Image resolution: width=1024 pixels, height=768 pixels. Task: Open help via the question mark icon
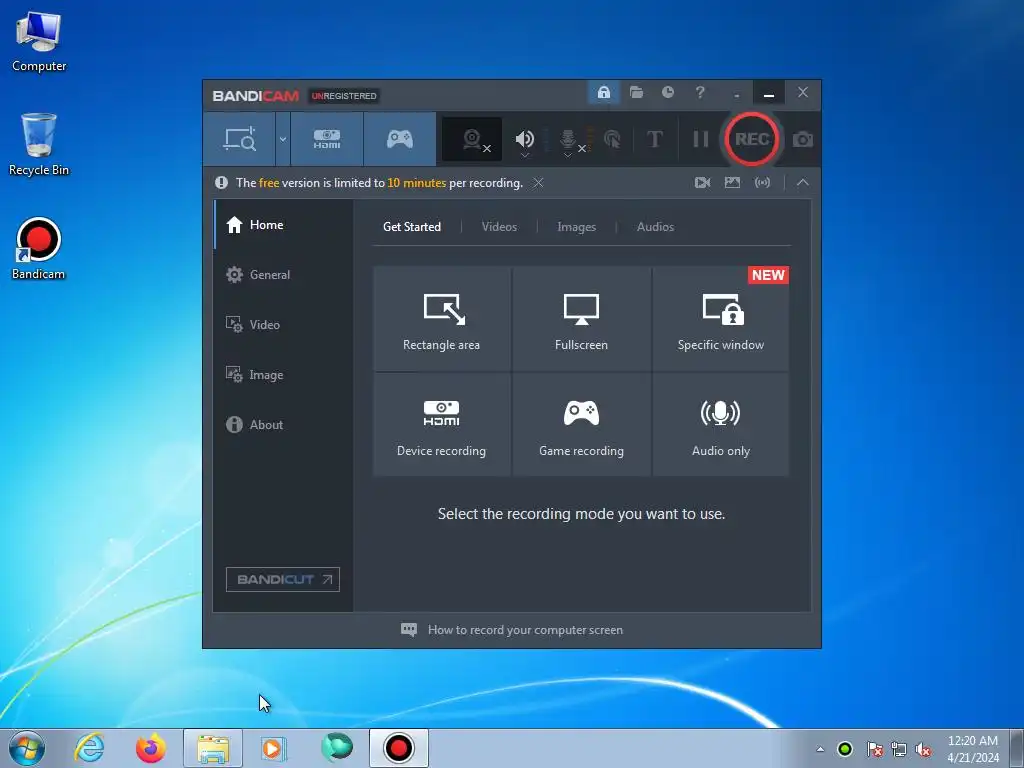[700, 93]
